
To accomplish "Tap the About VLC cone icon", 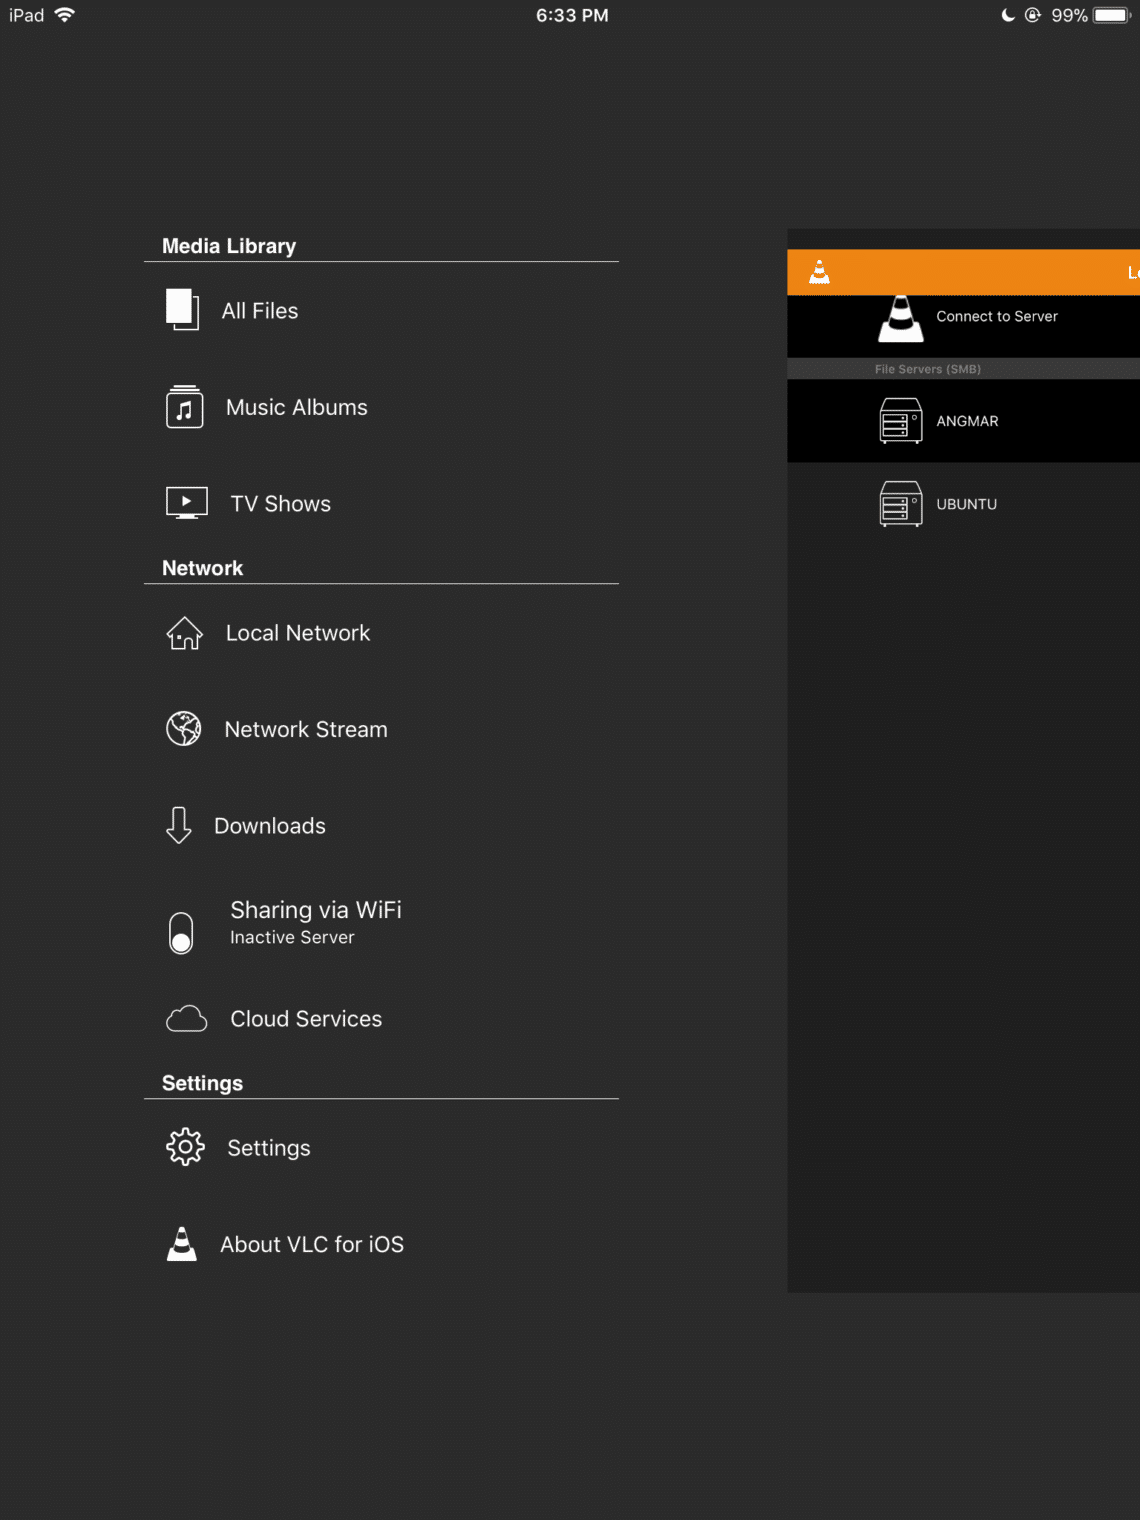I will (x=182, y=1243).
